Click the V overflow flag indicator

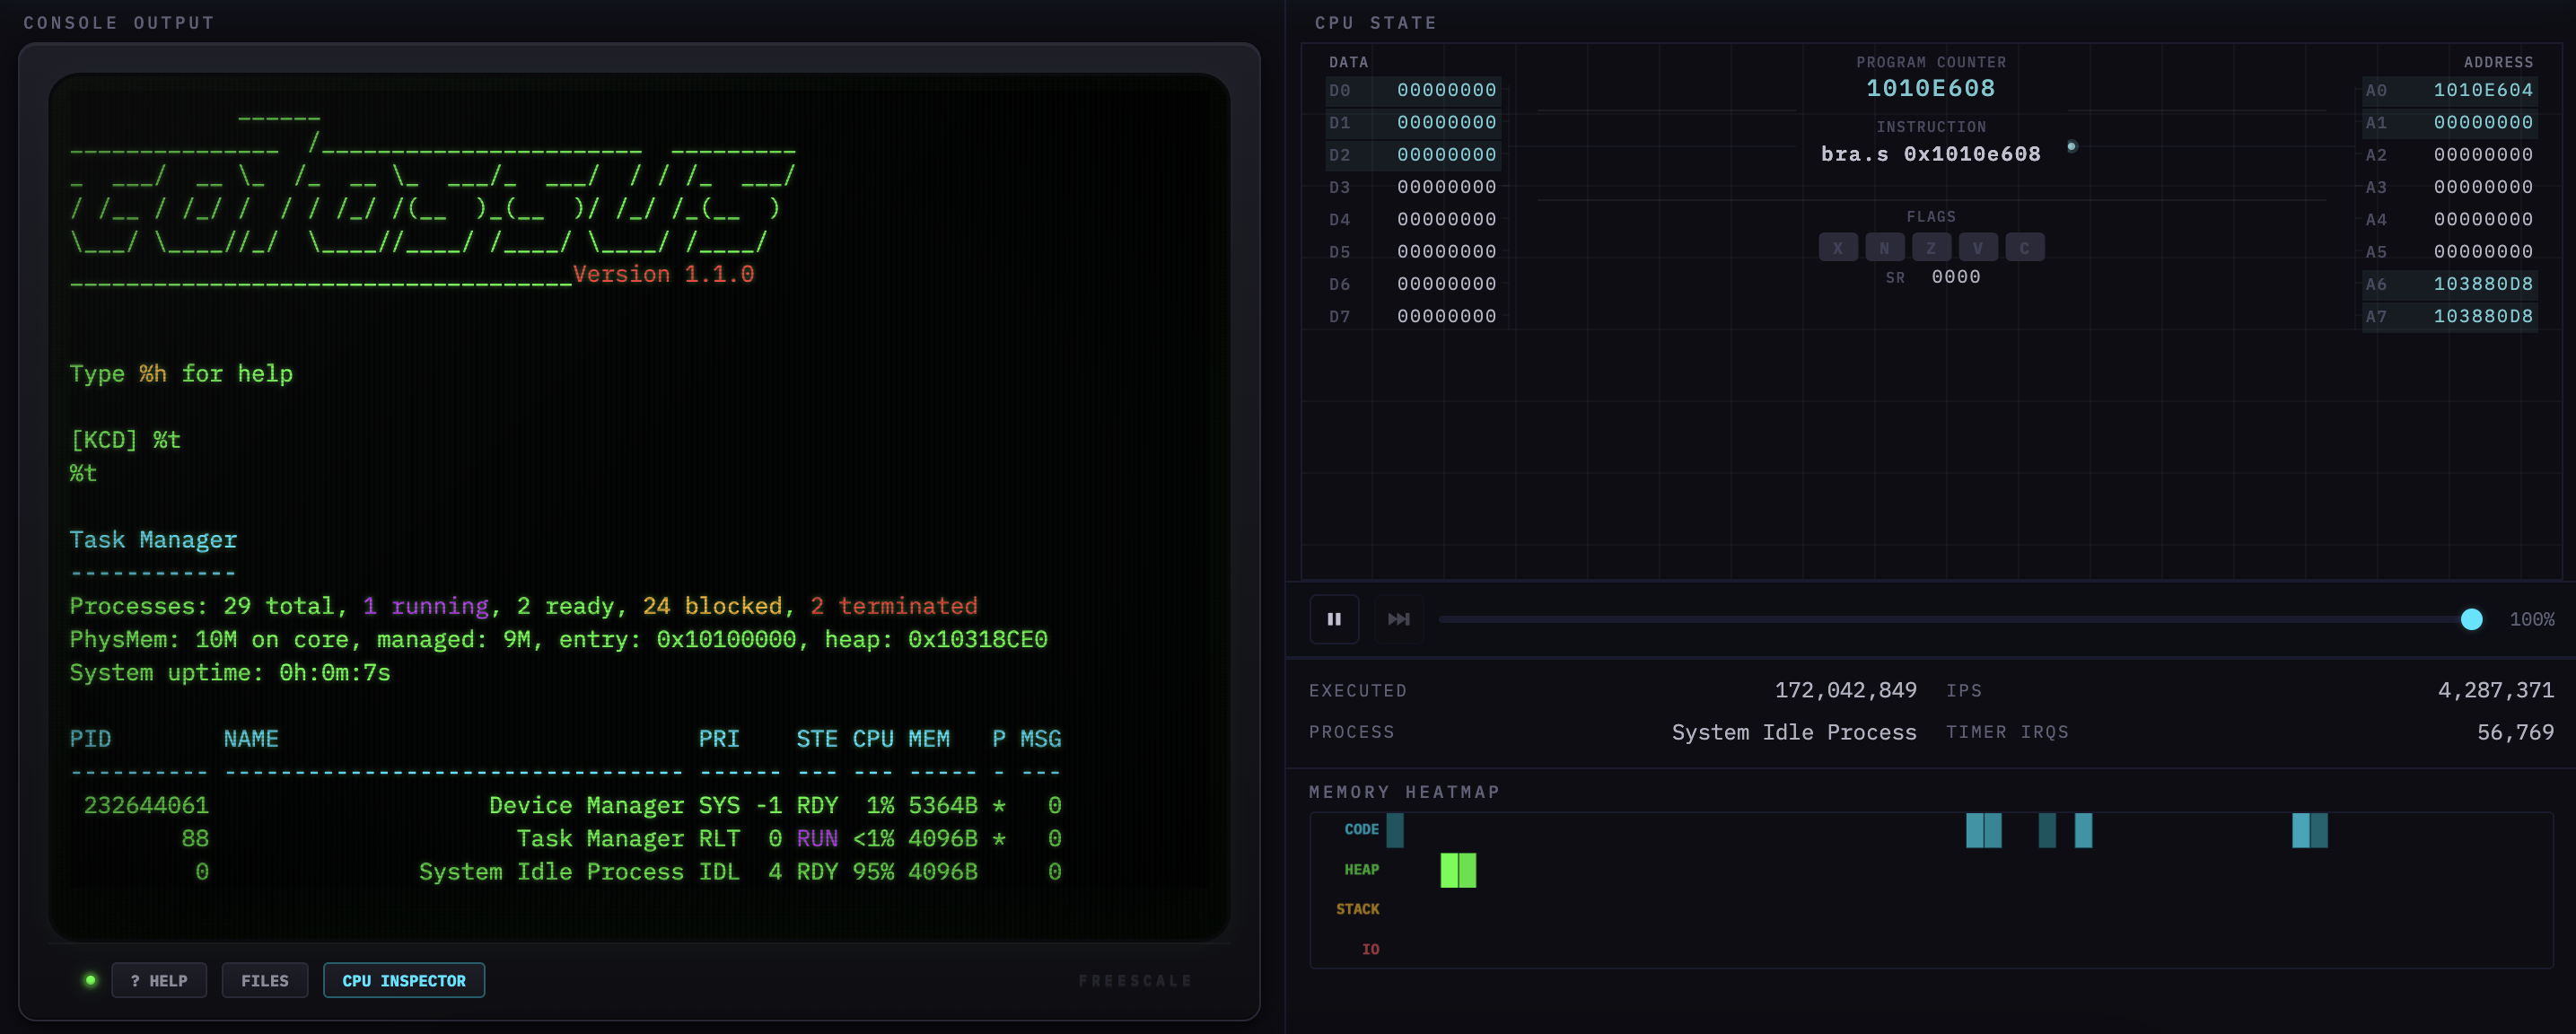click(x=1978, y=247)
